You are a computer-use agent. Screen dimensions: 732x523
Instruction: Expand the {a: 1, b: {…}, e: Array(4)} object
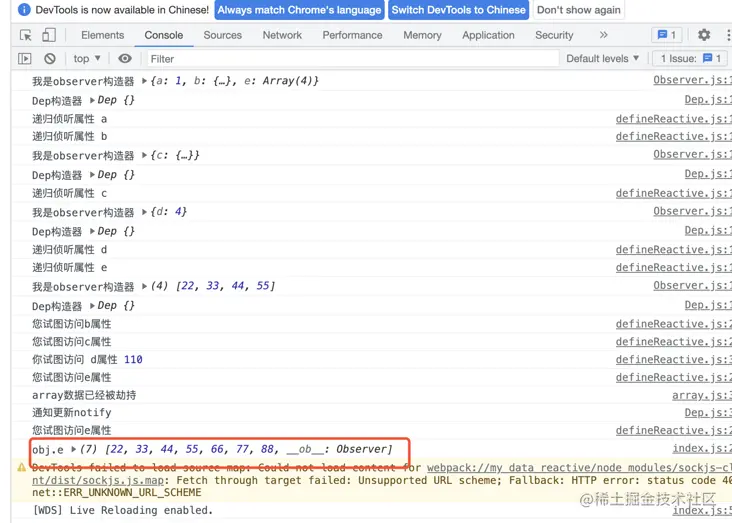144,81
